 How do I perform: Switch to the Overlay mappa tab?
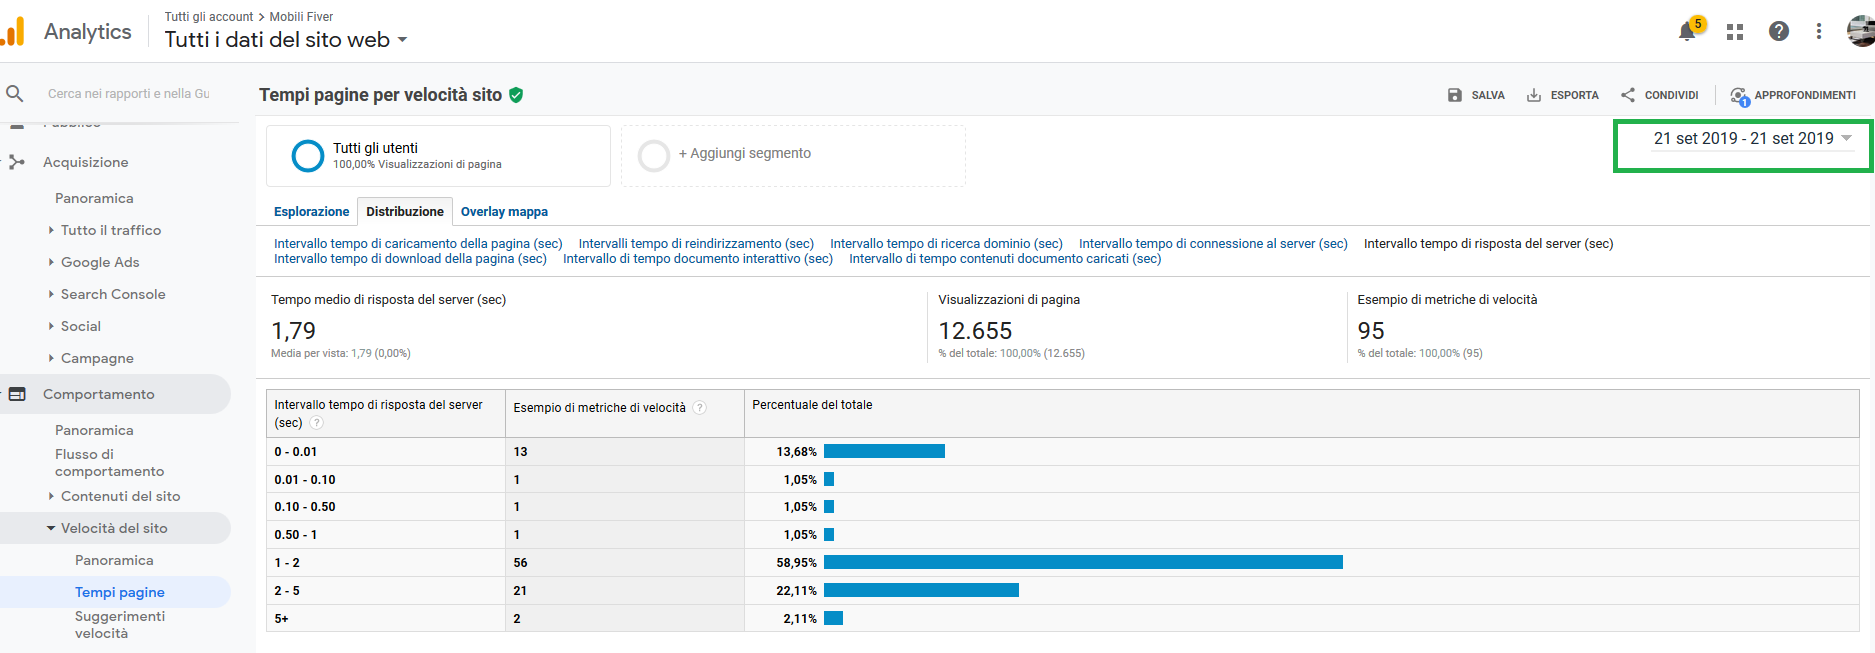coord(504,212)
